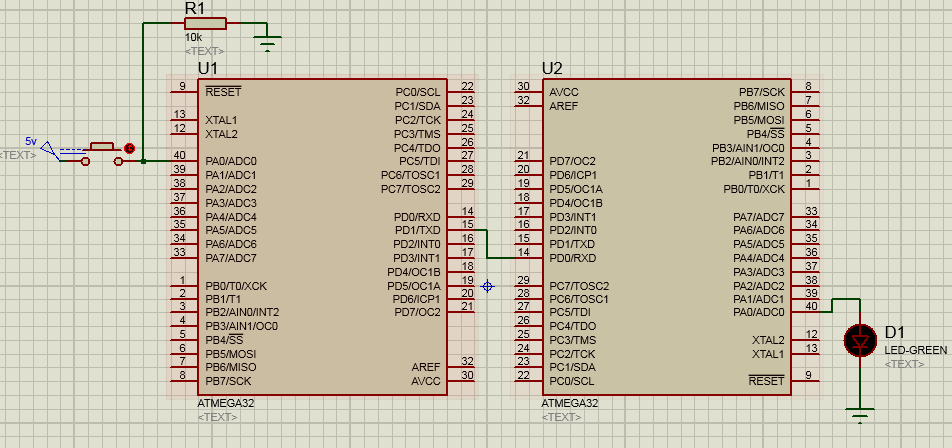
Task: Click the RESET pin label on U1
Action: coord(223,92)
